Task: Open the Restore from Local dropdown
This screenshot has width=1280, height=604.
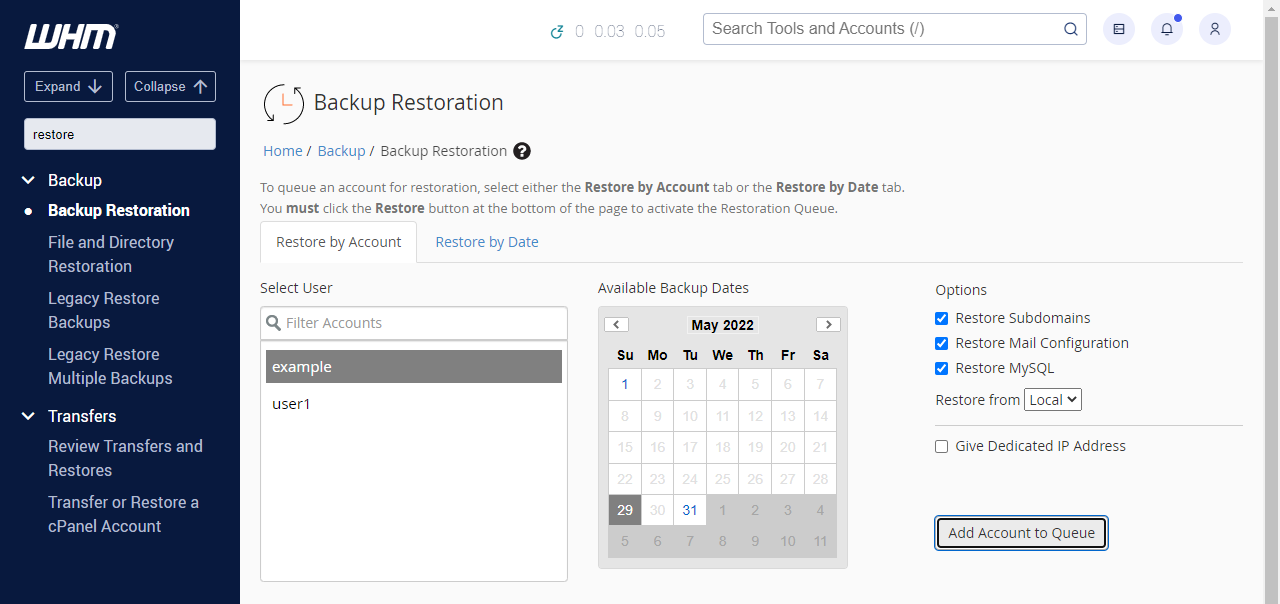Action: tap(1052, 399)
